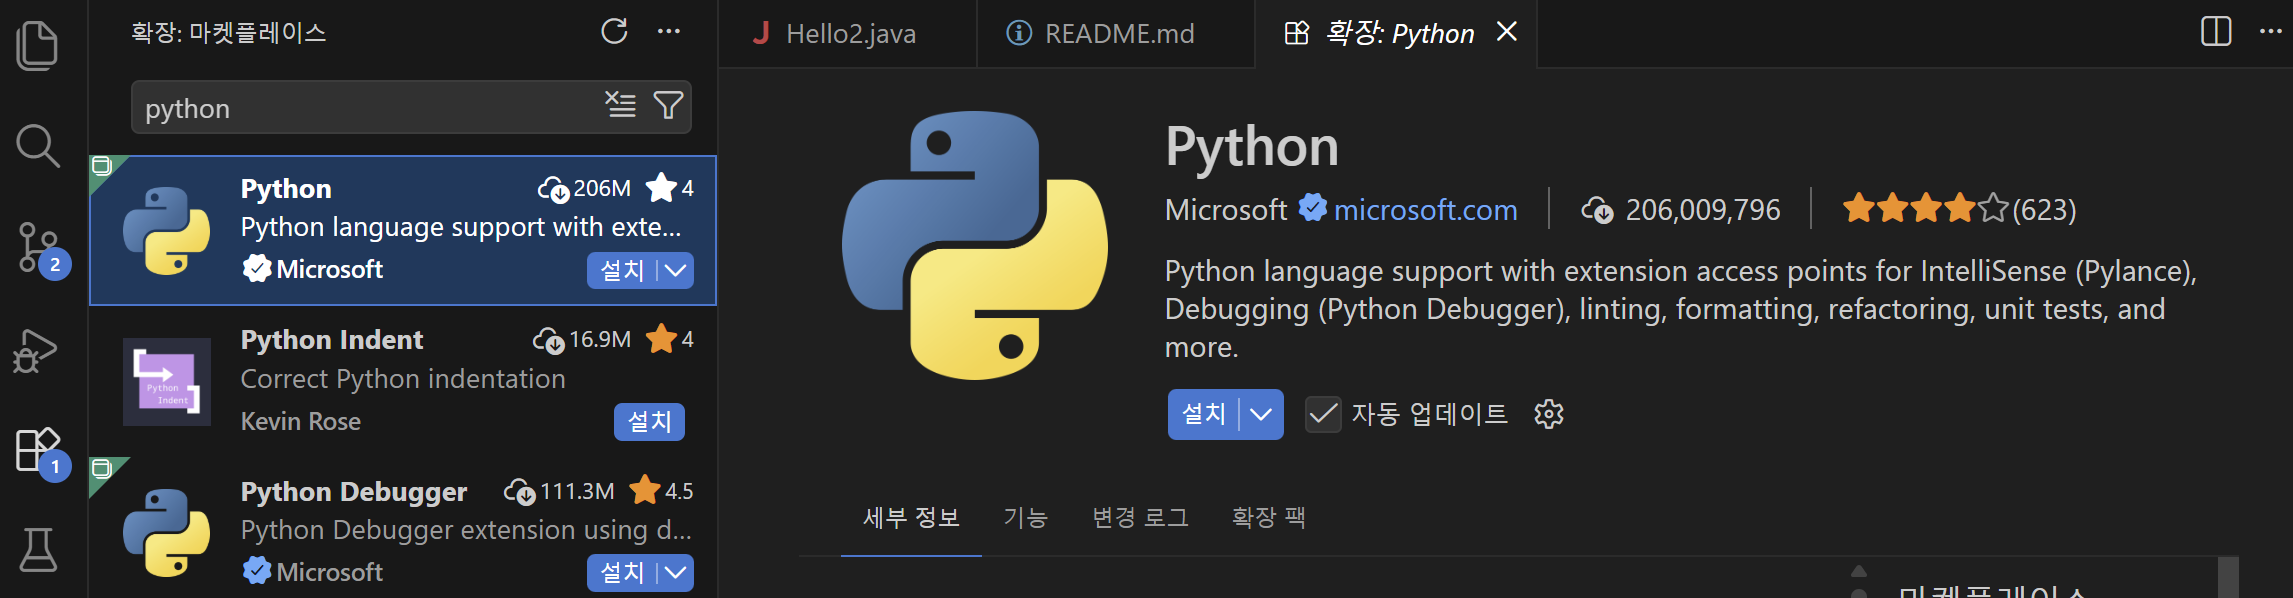Refresh the extensions marketplace list

point(614,31)
